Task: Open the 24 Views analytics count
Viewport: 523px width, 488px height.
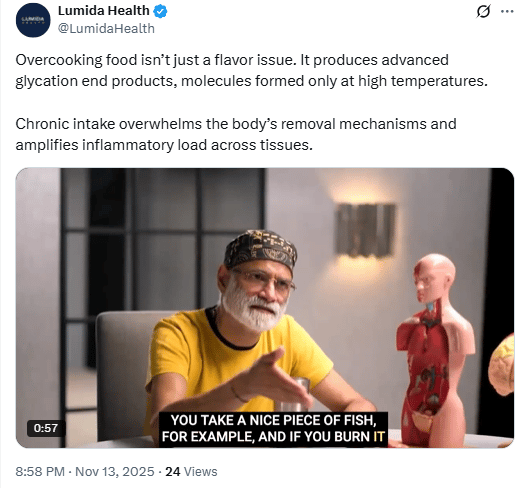Action: (191, 472)
